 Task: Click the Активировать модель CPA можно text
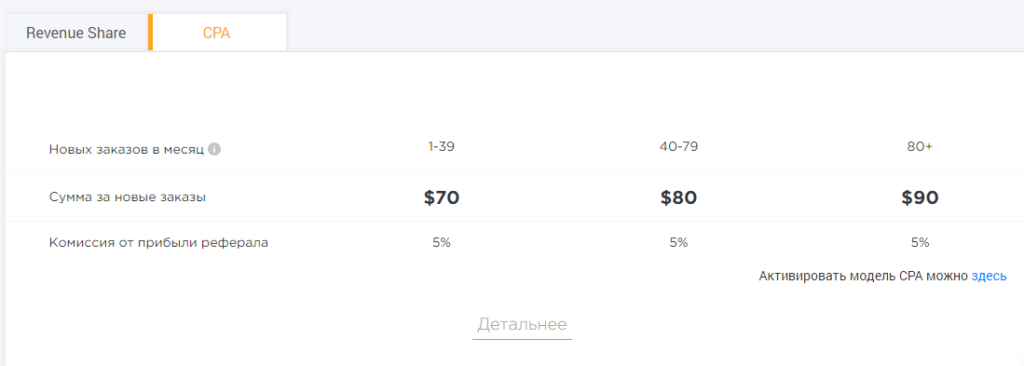(863, 276)
